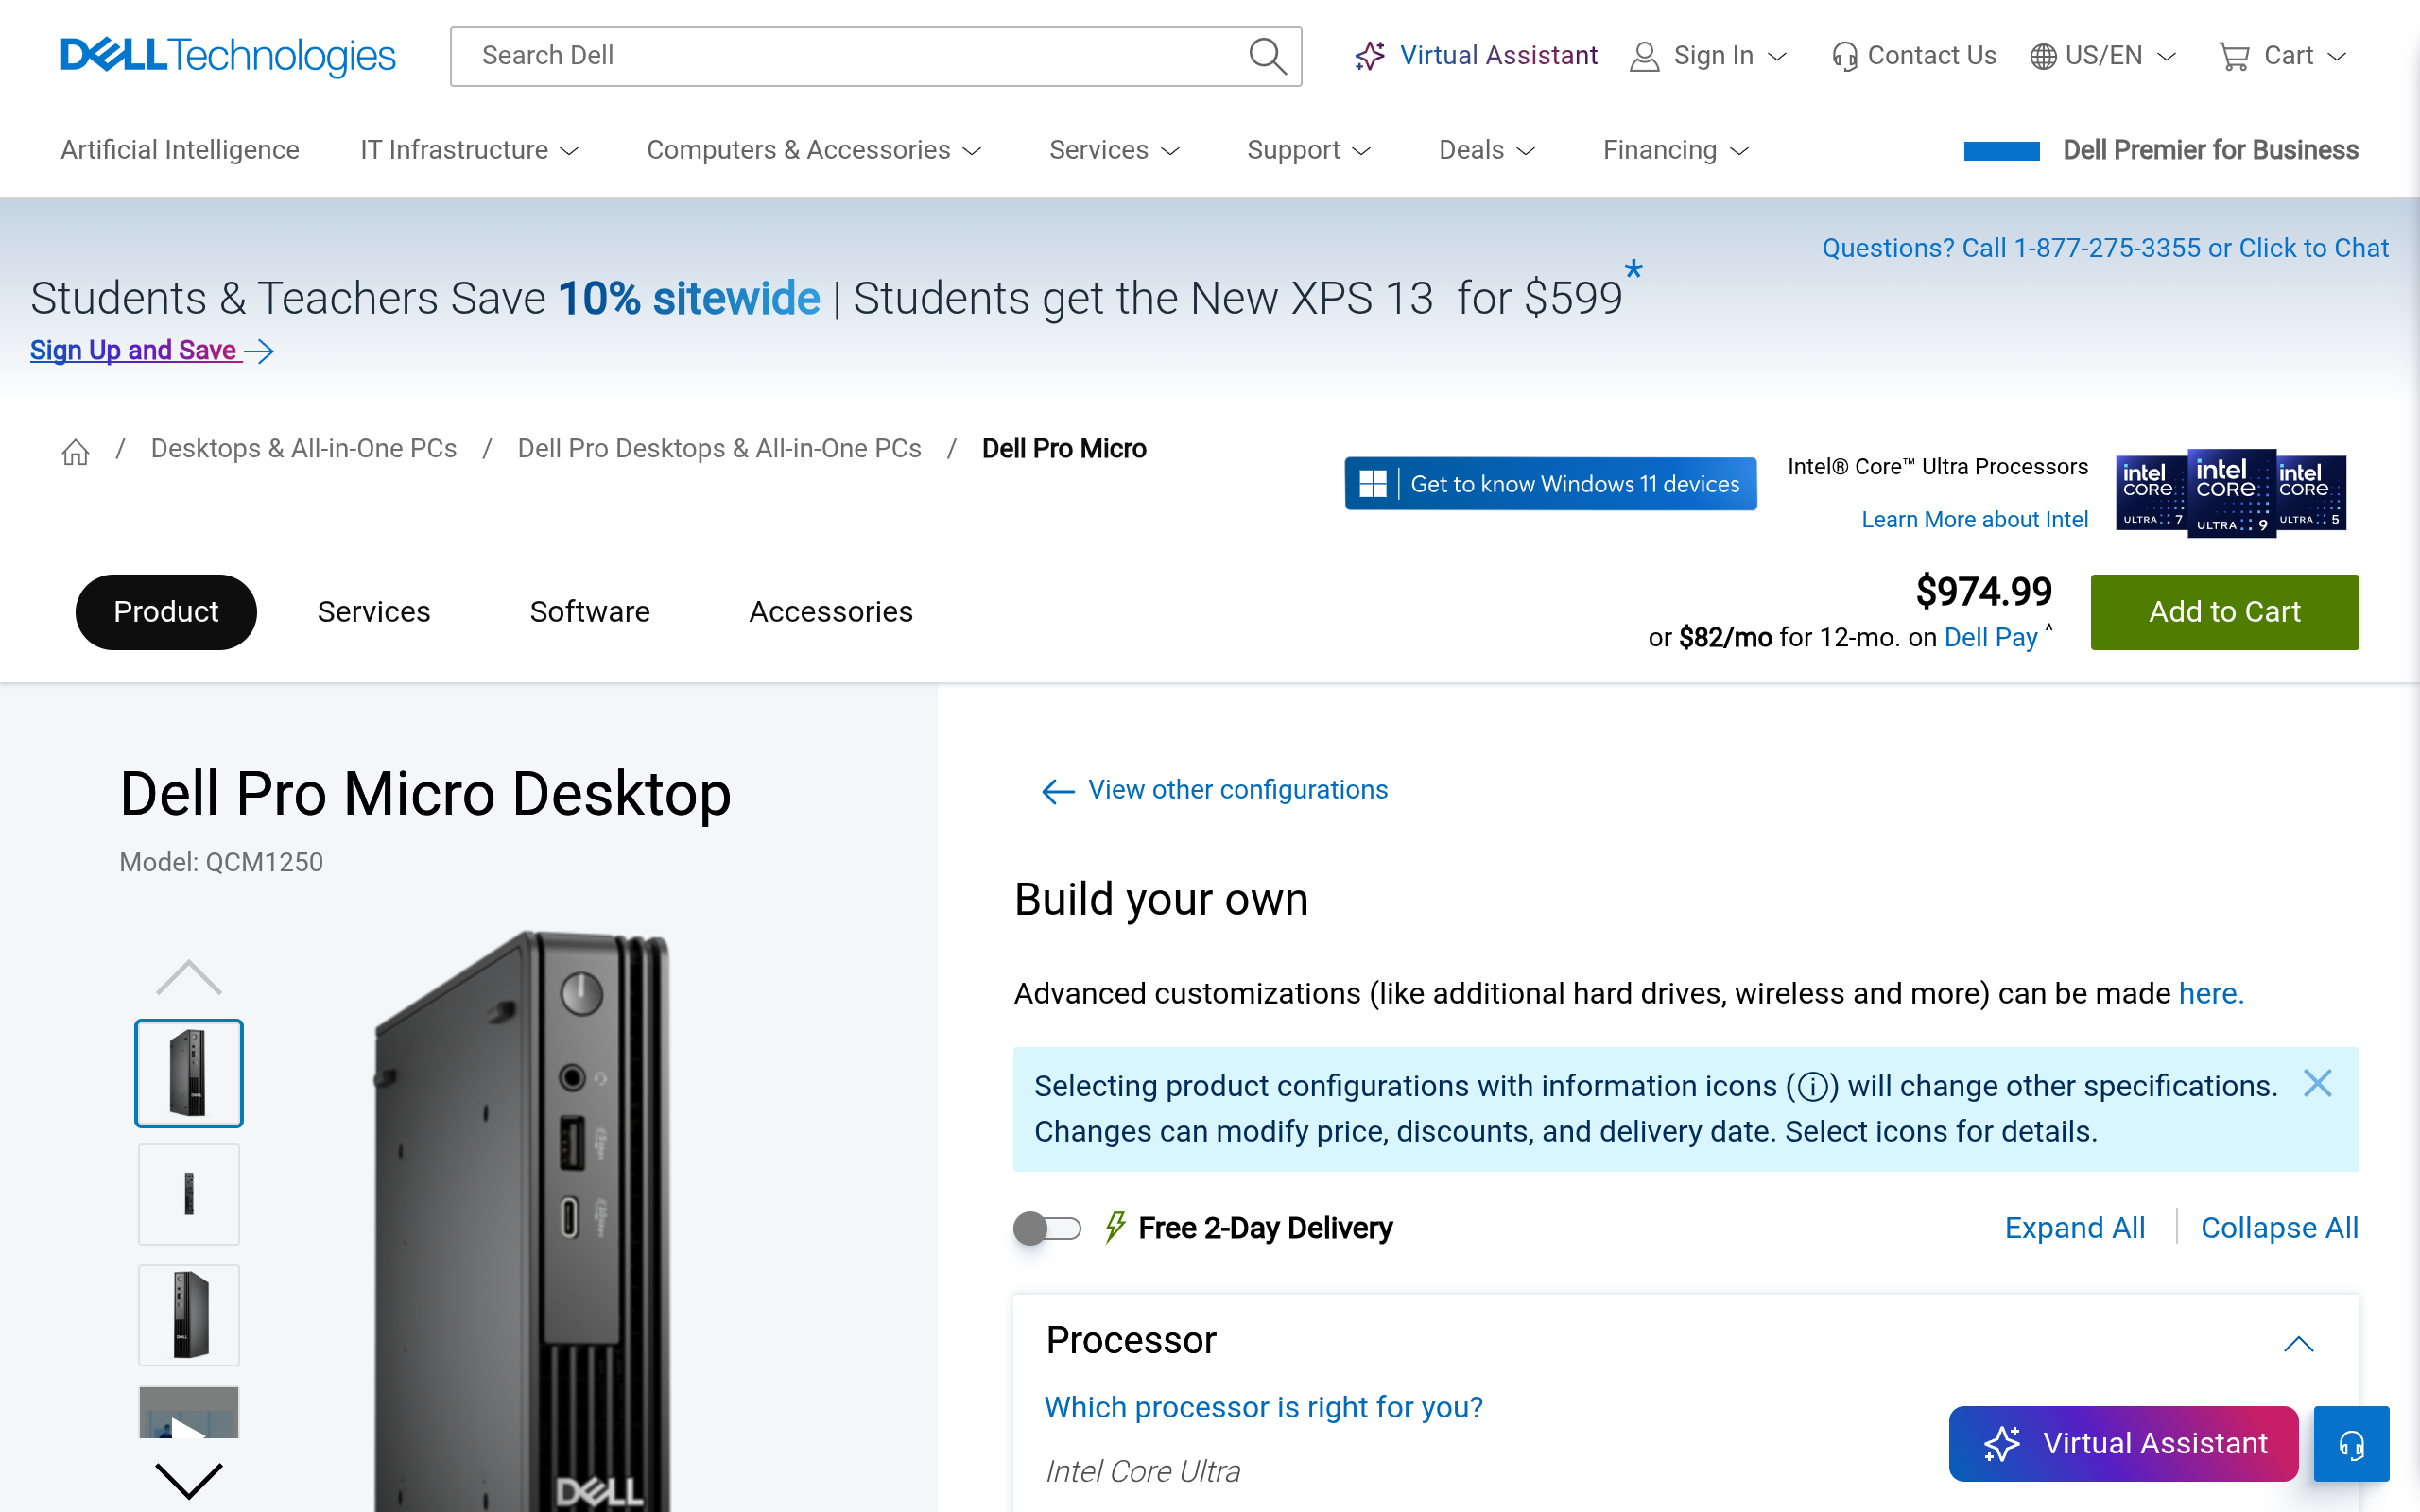Collapse the Processor section chevron
2420x1512 pixels.
click(x=2298, y=1343)
